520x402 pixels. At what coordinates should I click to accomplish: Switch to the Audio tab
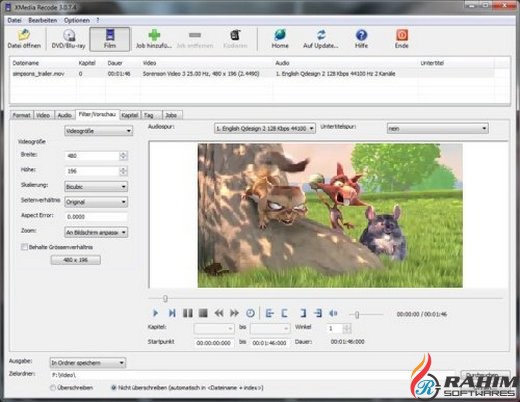65,115
